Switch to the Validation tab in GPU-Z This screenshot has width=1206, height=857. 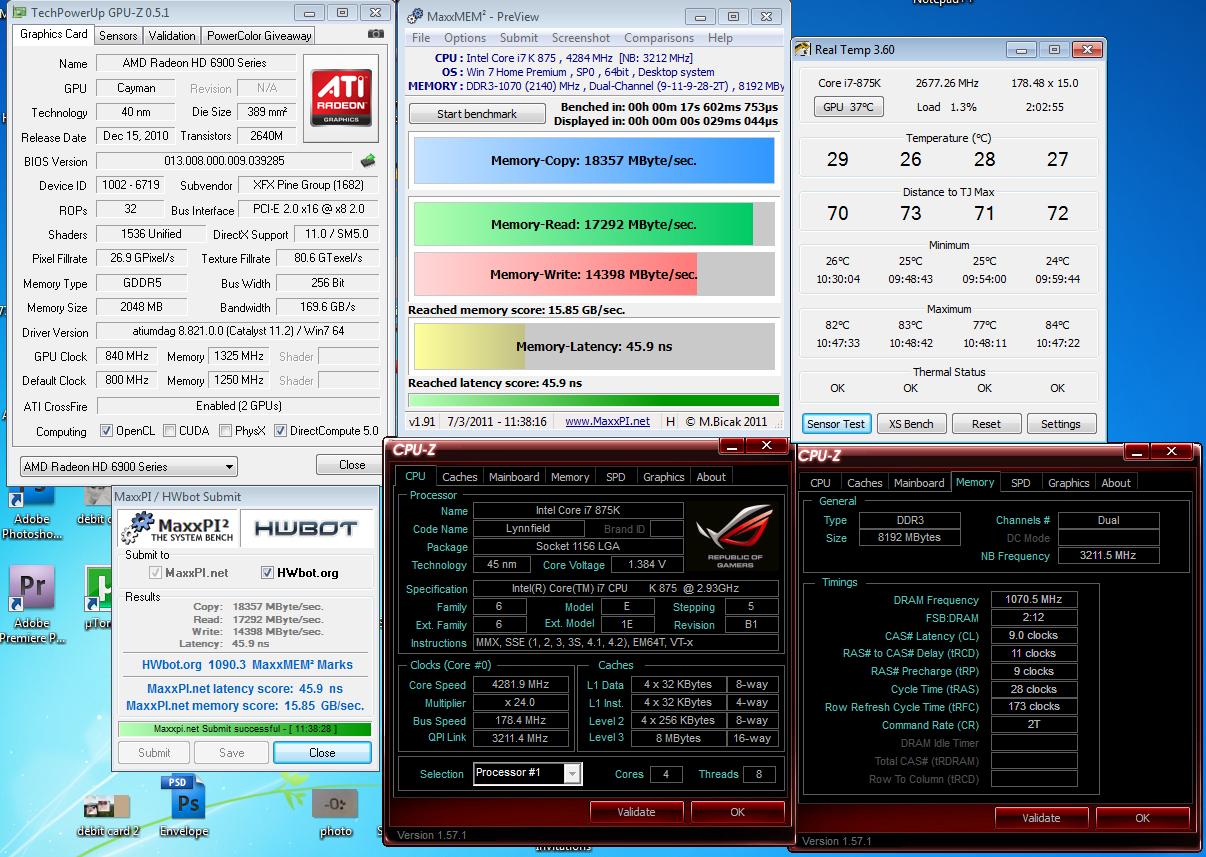[x=172, y=35]
